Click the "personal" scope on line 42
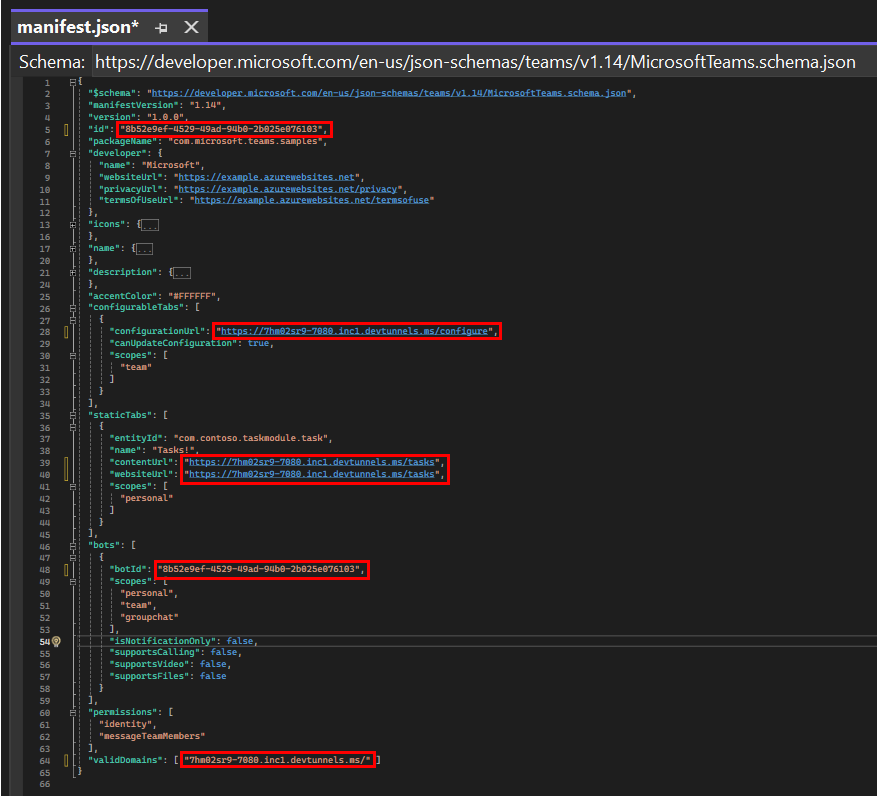The height and width of the screenshot is (796, 877). pyautogui.click(x=147, y=498)
